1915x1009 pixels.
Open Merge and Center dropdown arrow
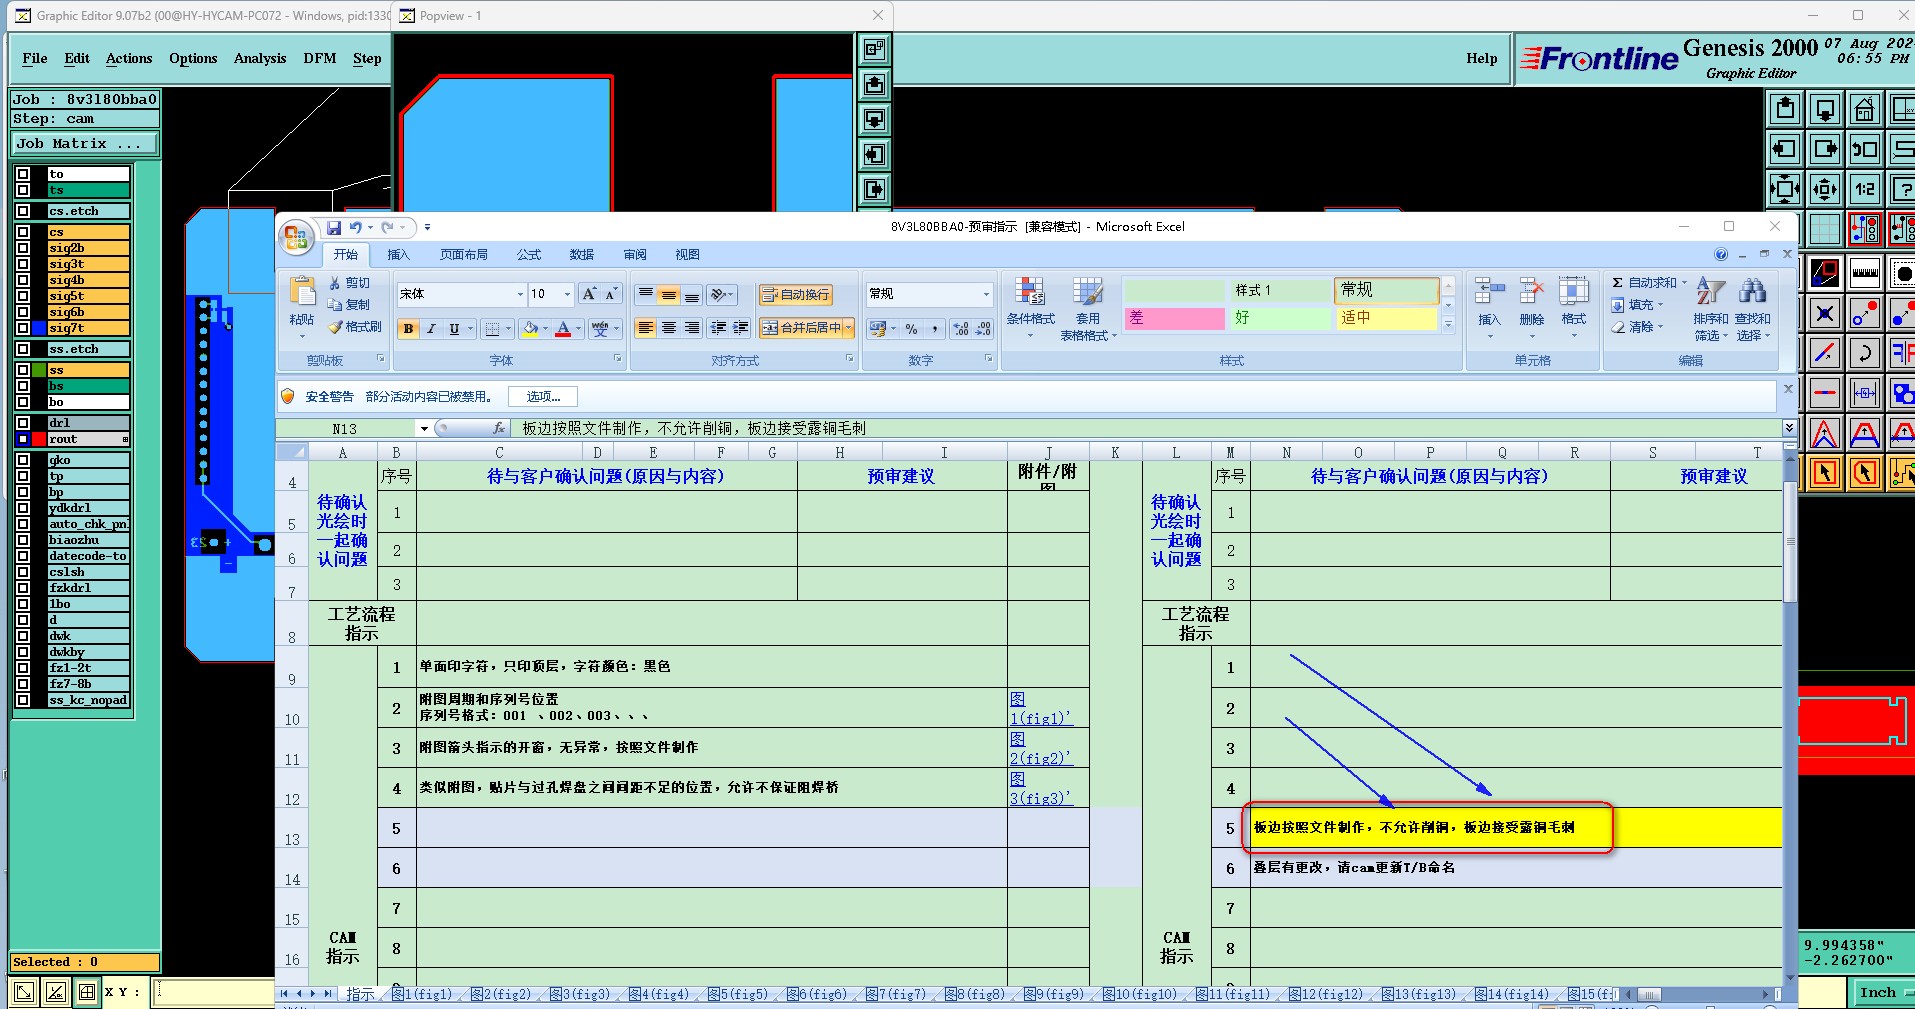coord(849,328)
